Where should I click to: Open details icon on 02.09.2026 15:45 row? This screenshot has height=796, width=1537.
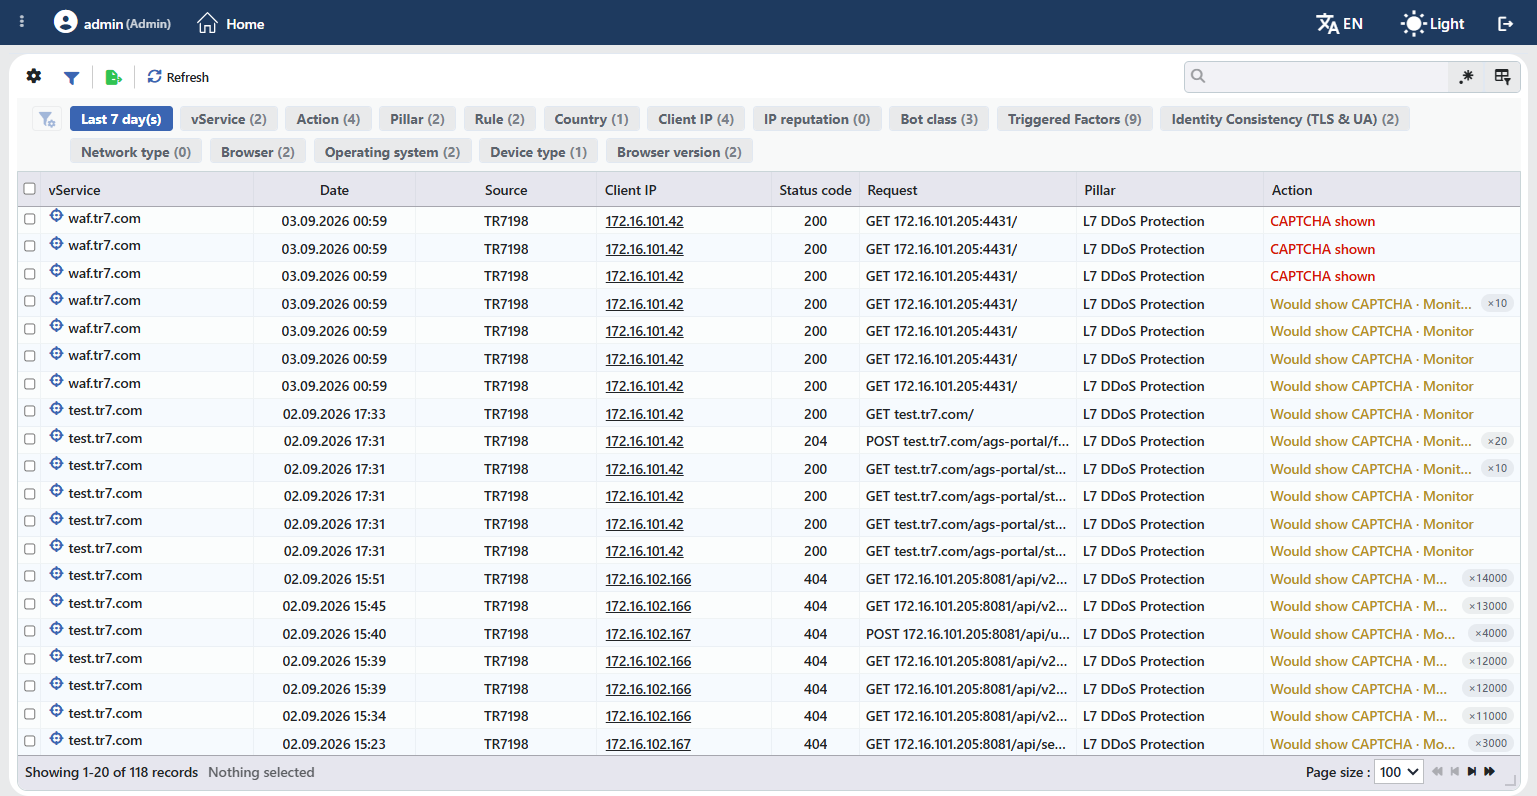[x=57, y=602]
